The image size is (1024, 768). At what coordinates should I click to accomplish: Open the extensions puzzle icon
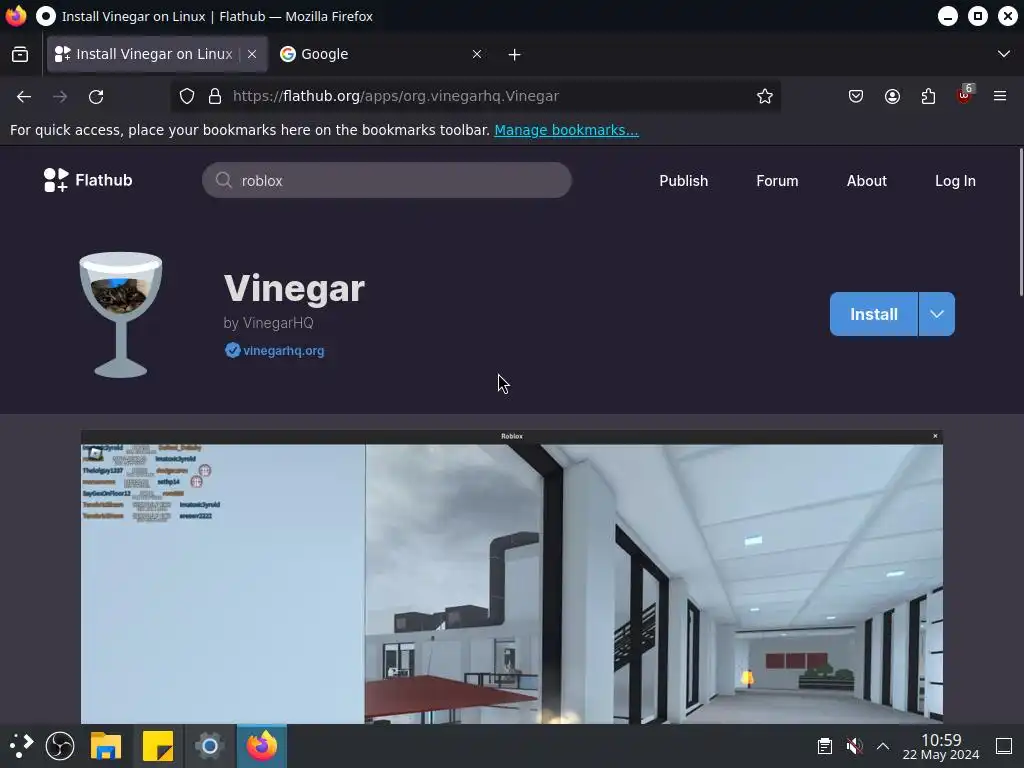point(928,97)
